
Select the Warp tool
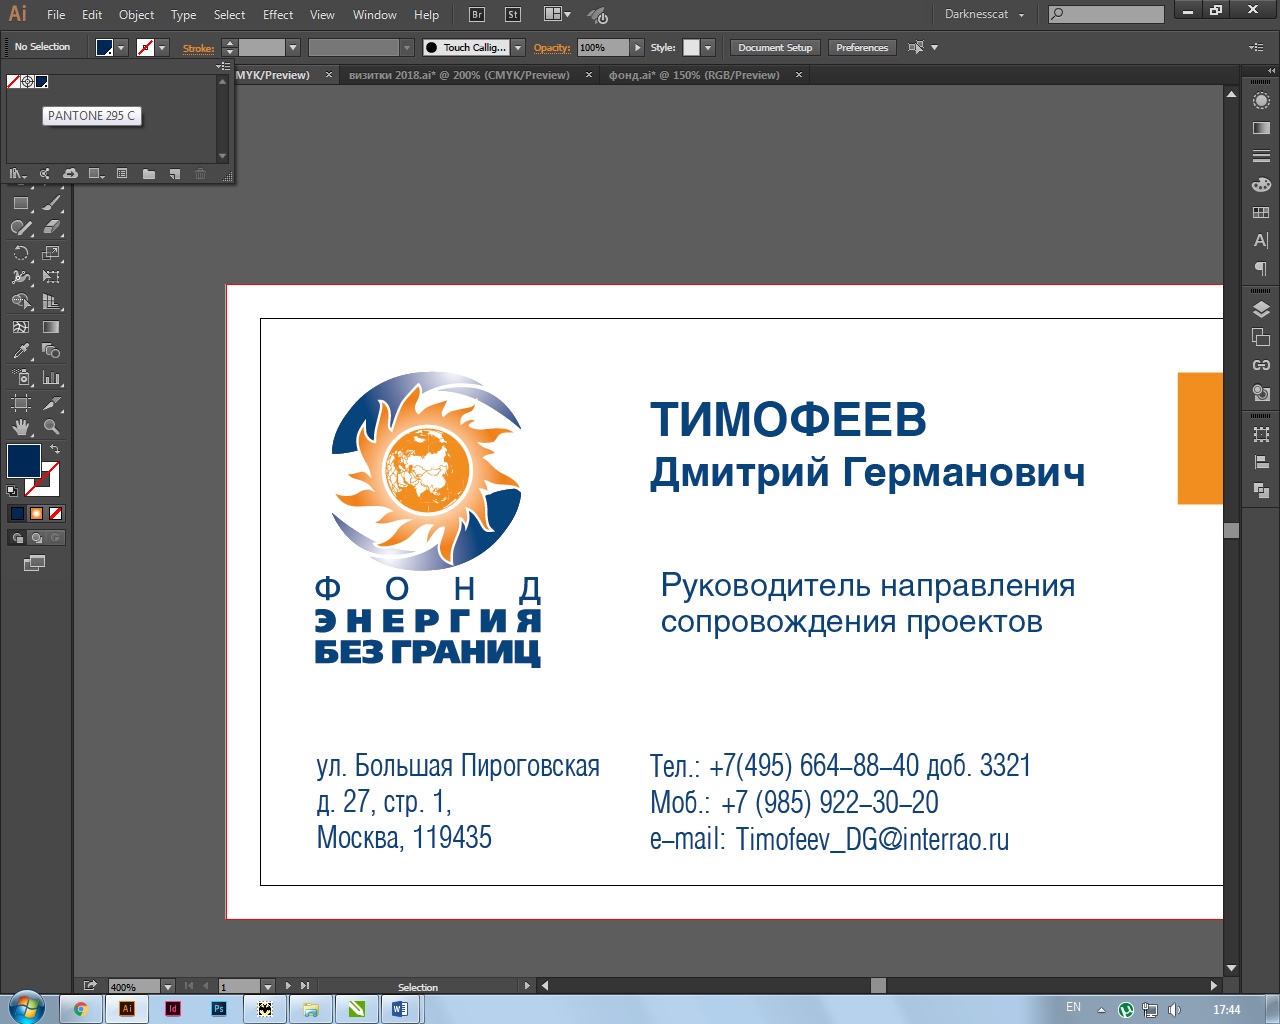coord(21,277)
